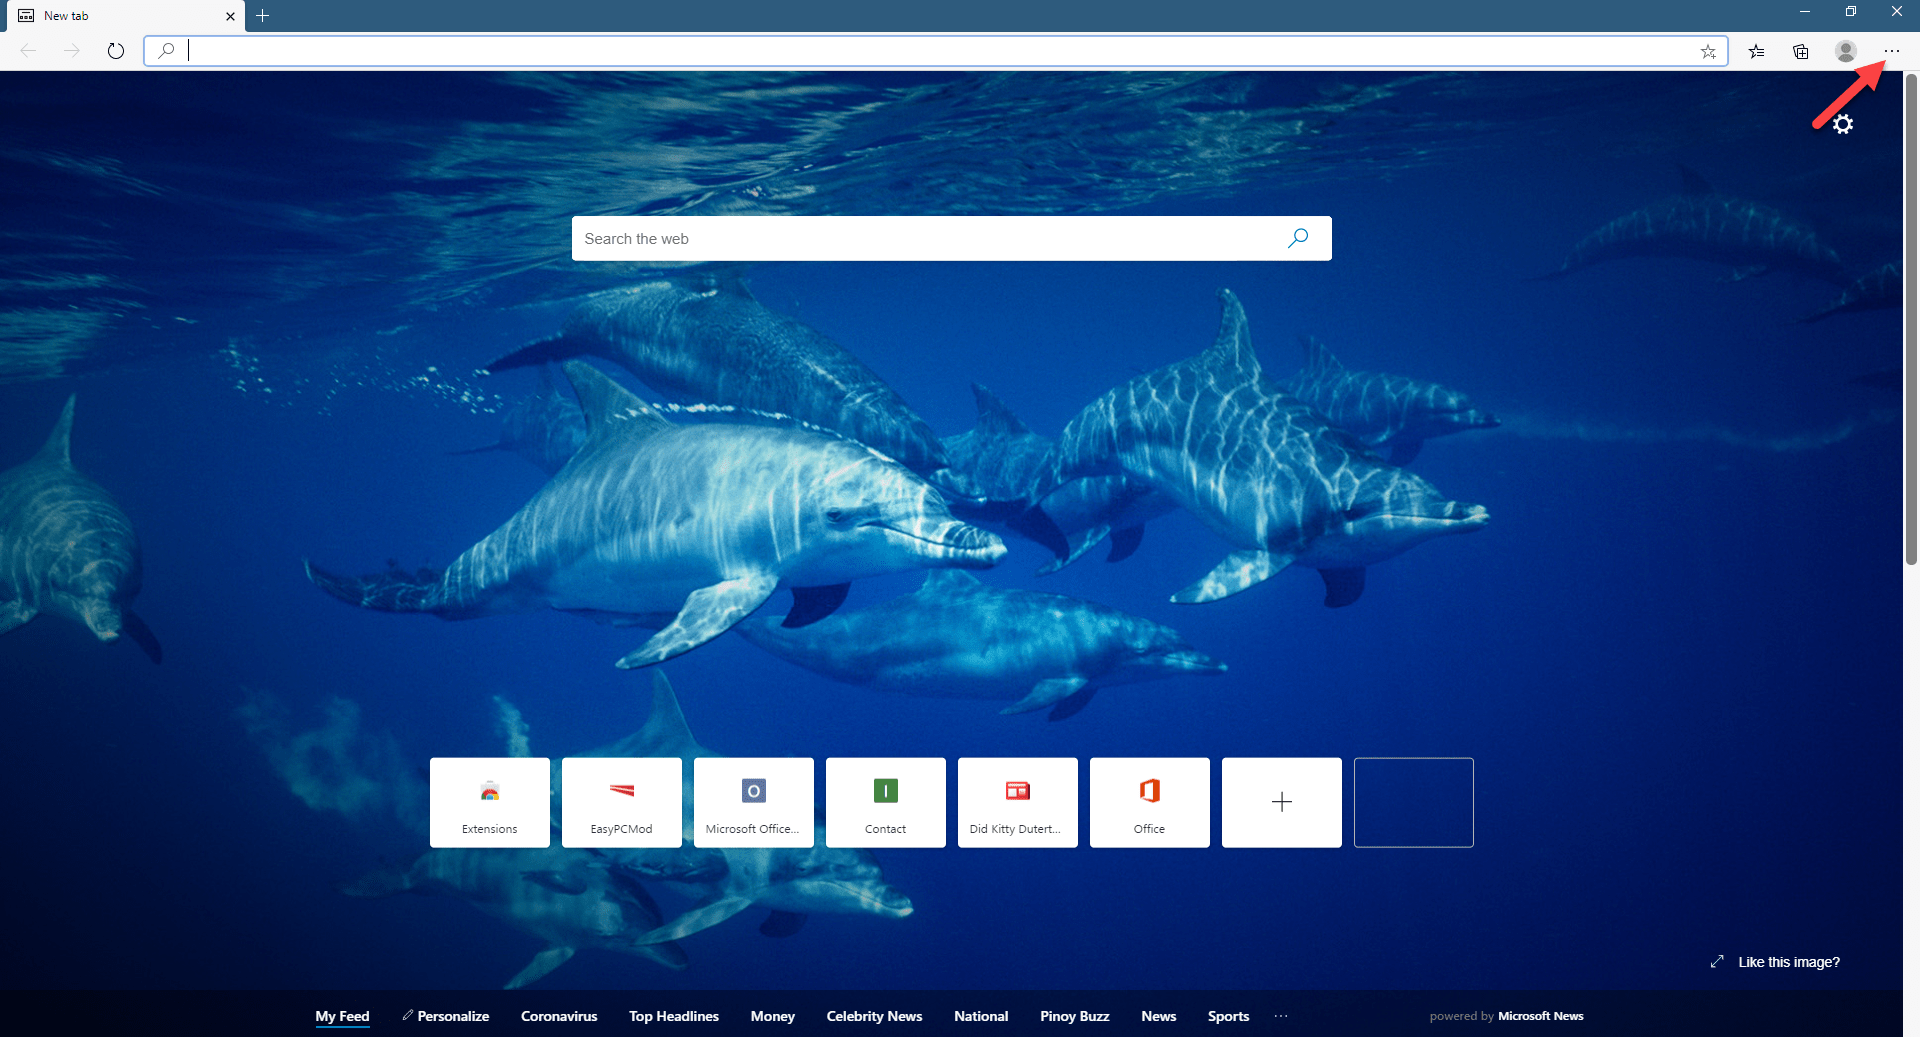Switch to News tab
Image resolution: width=1920 pixels, height=1037 pixels.
point(1159,1016)
